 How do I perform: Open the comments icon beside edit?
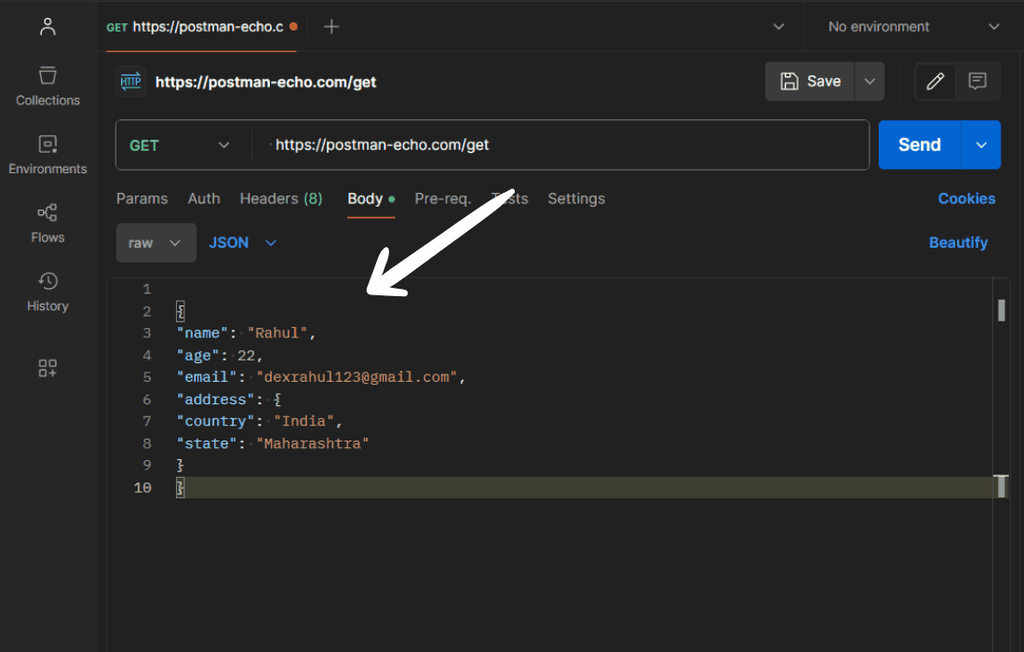tap(978, 81)
